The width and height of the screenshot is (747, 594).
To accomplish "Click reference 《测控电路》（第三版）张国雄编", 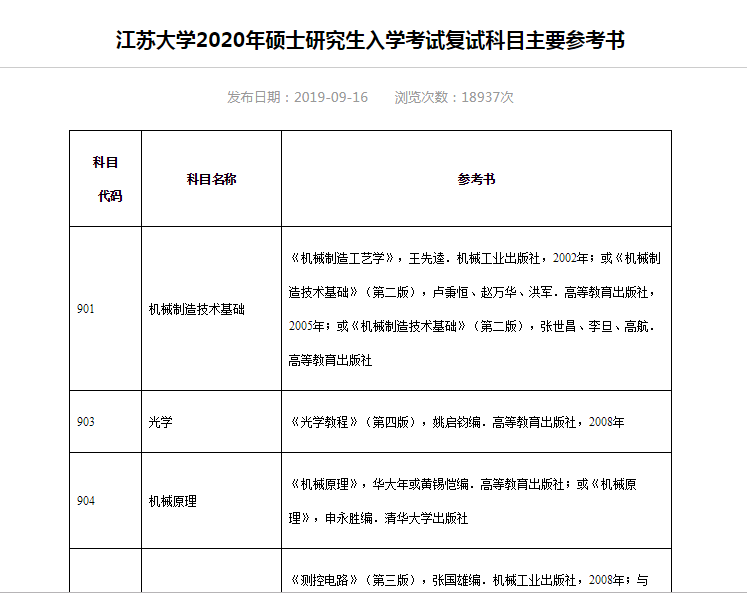I will (469, 580).
